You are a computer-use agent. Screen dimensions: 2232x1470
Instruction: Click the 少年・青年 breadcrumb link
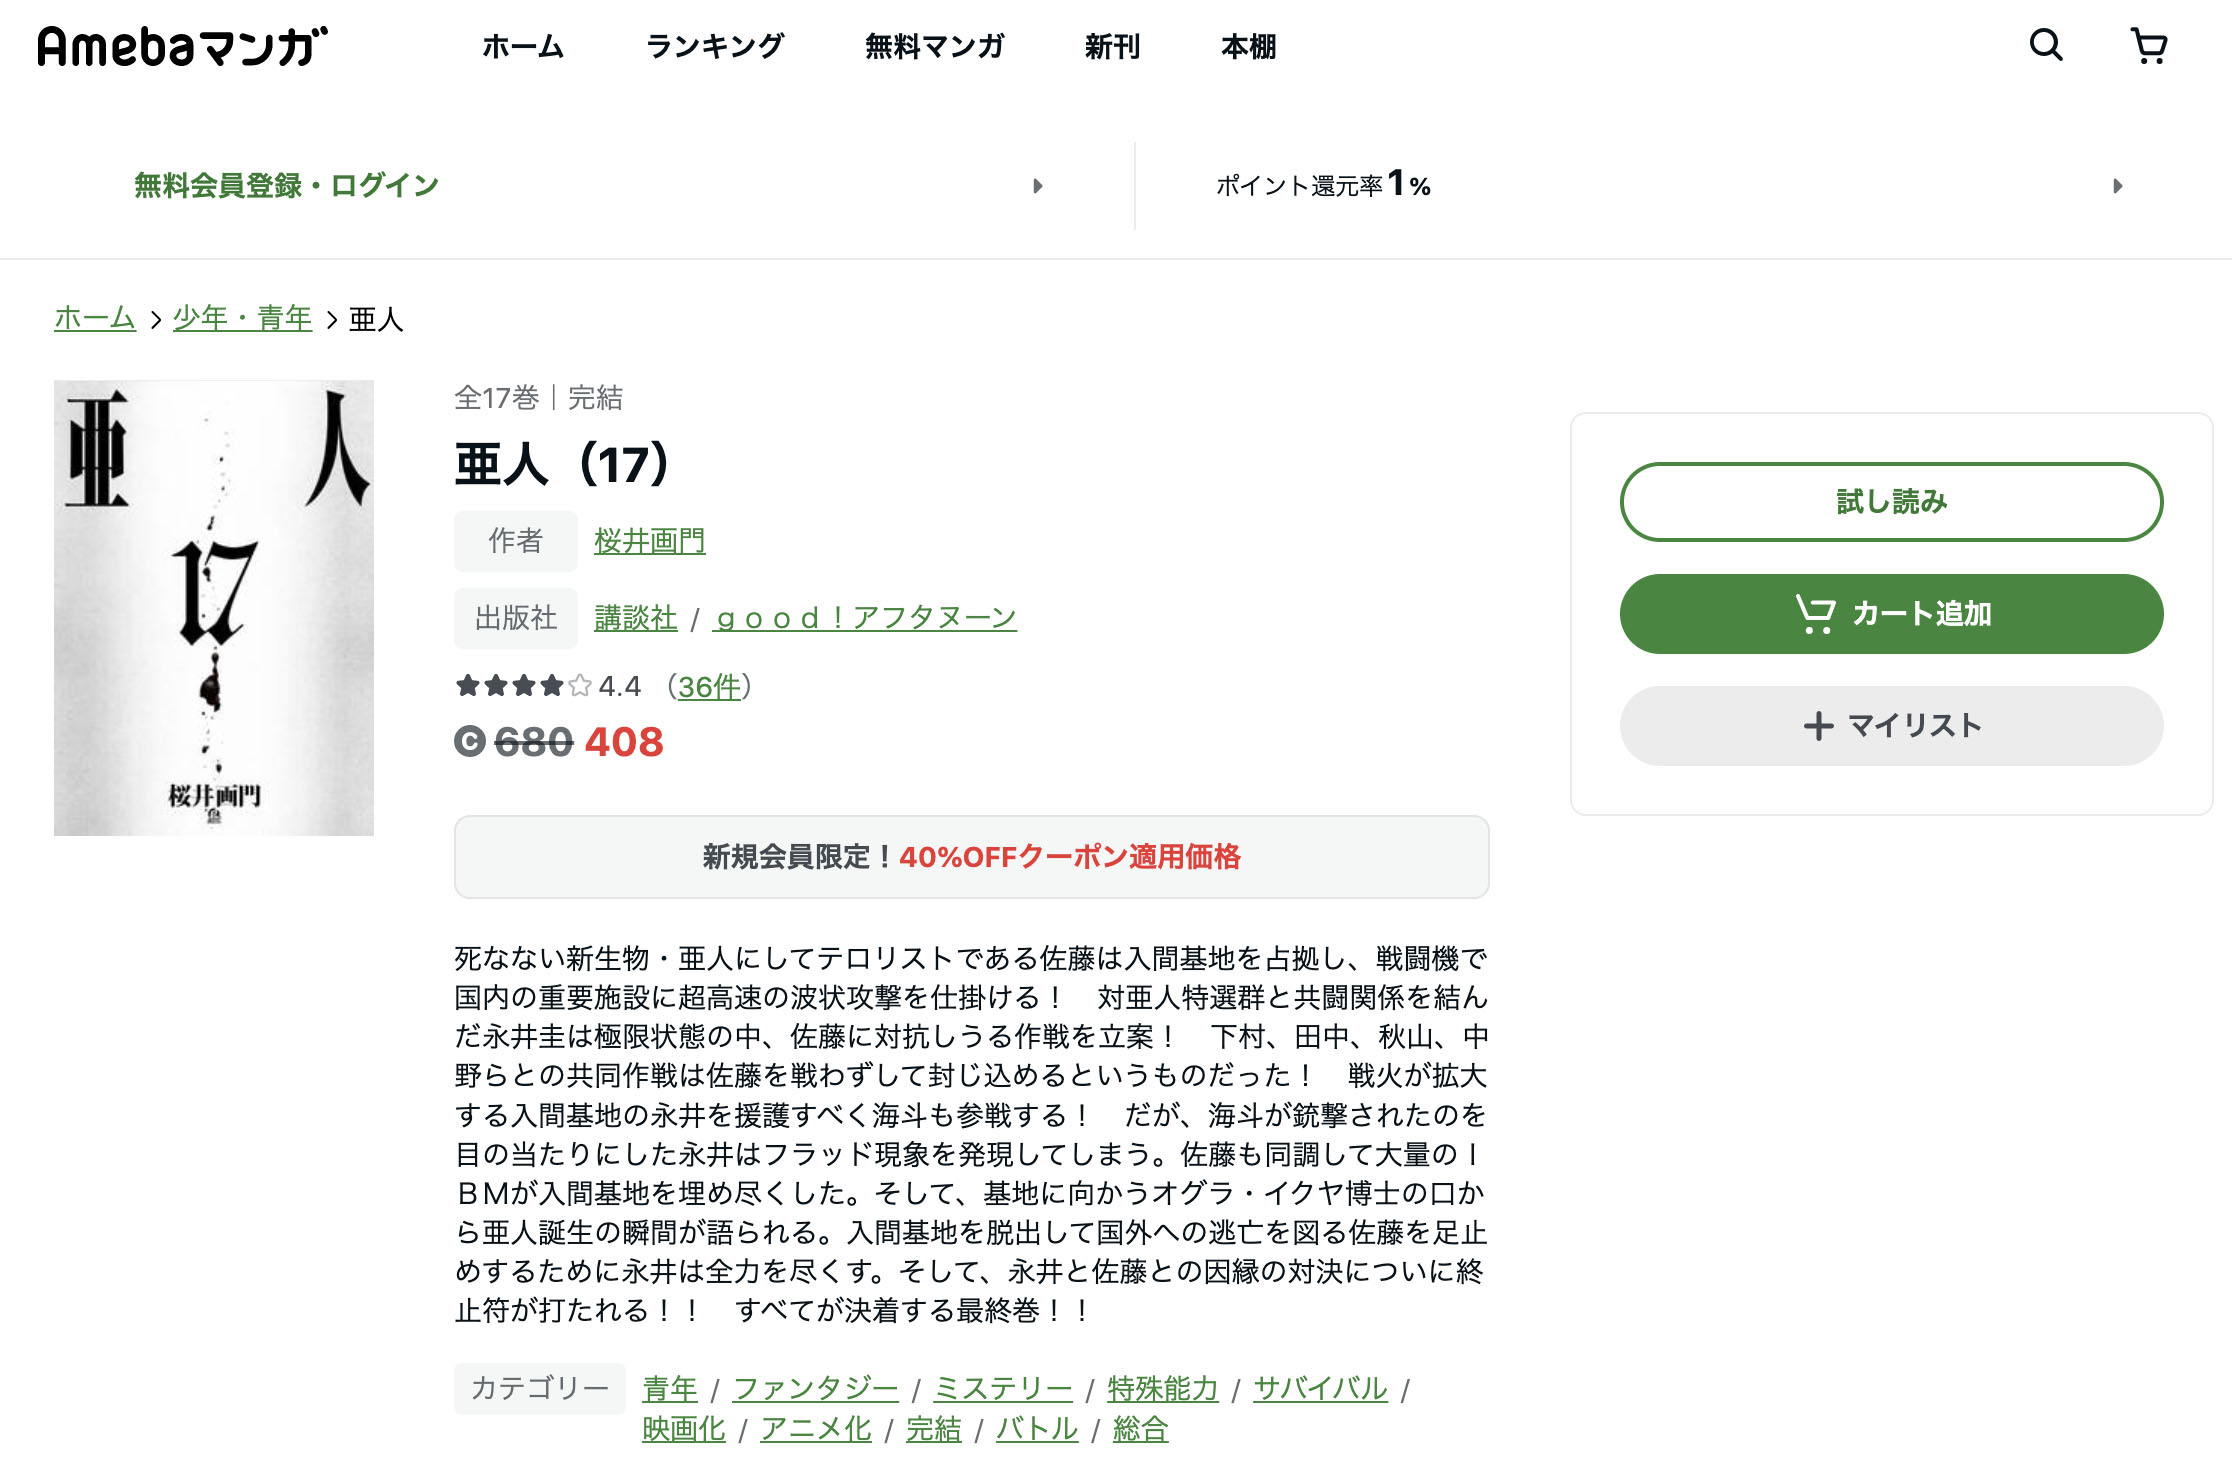click(x=242, y=318)
